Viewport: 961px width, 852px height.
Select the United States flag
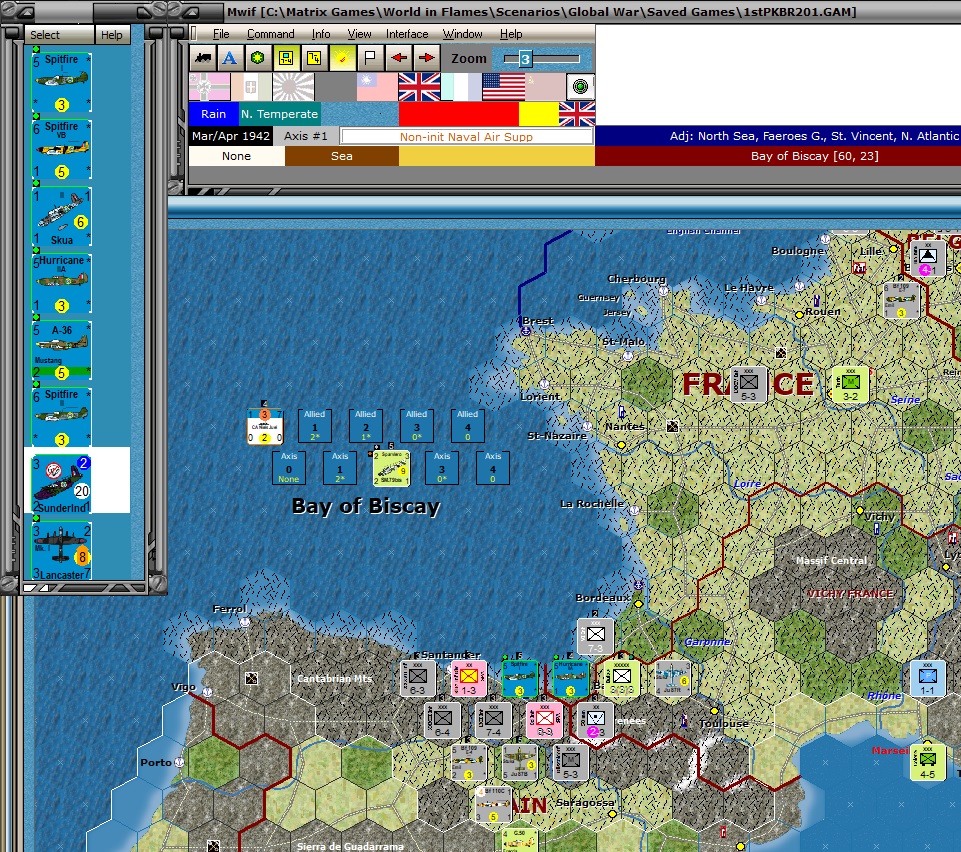(x=503, y=87)
